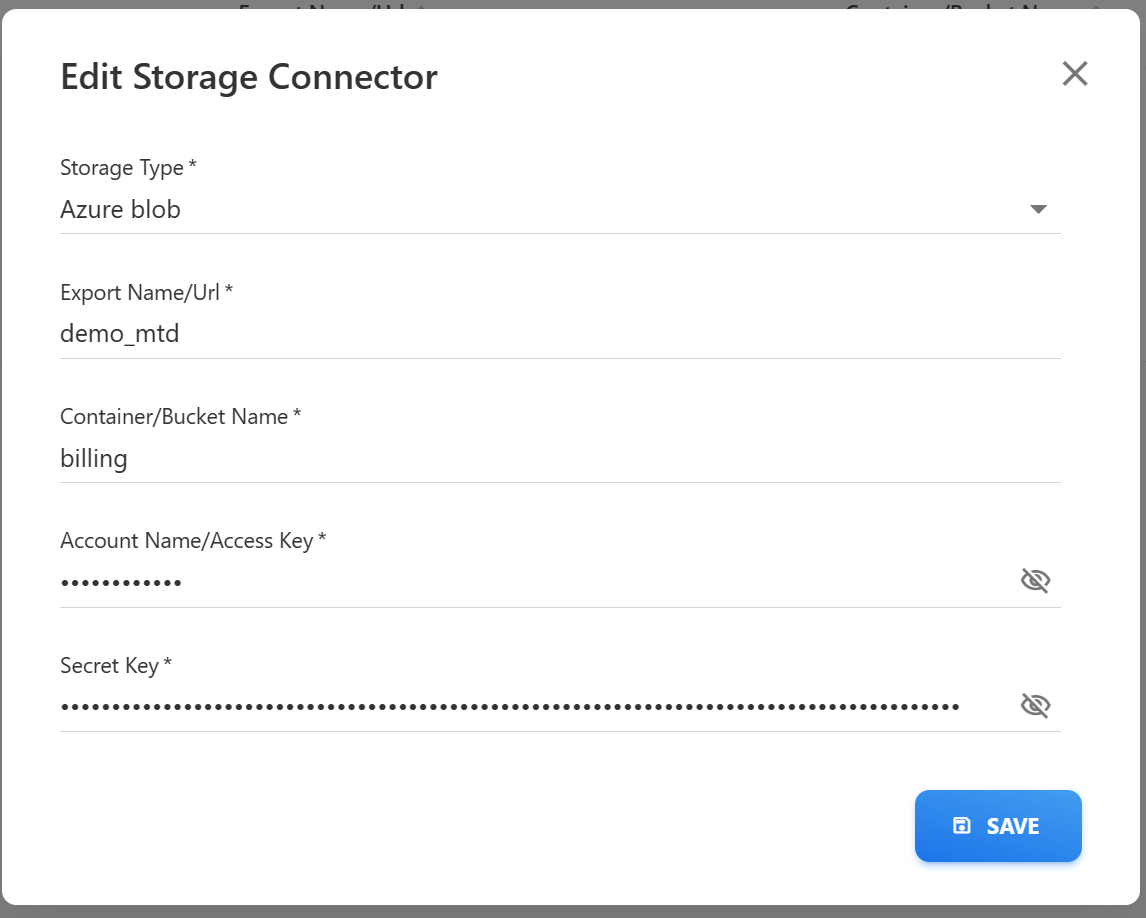Click the 'Export Name/Url' field label
The width and height of the screenshot is (1146, 918).
(140, 292)
